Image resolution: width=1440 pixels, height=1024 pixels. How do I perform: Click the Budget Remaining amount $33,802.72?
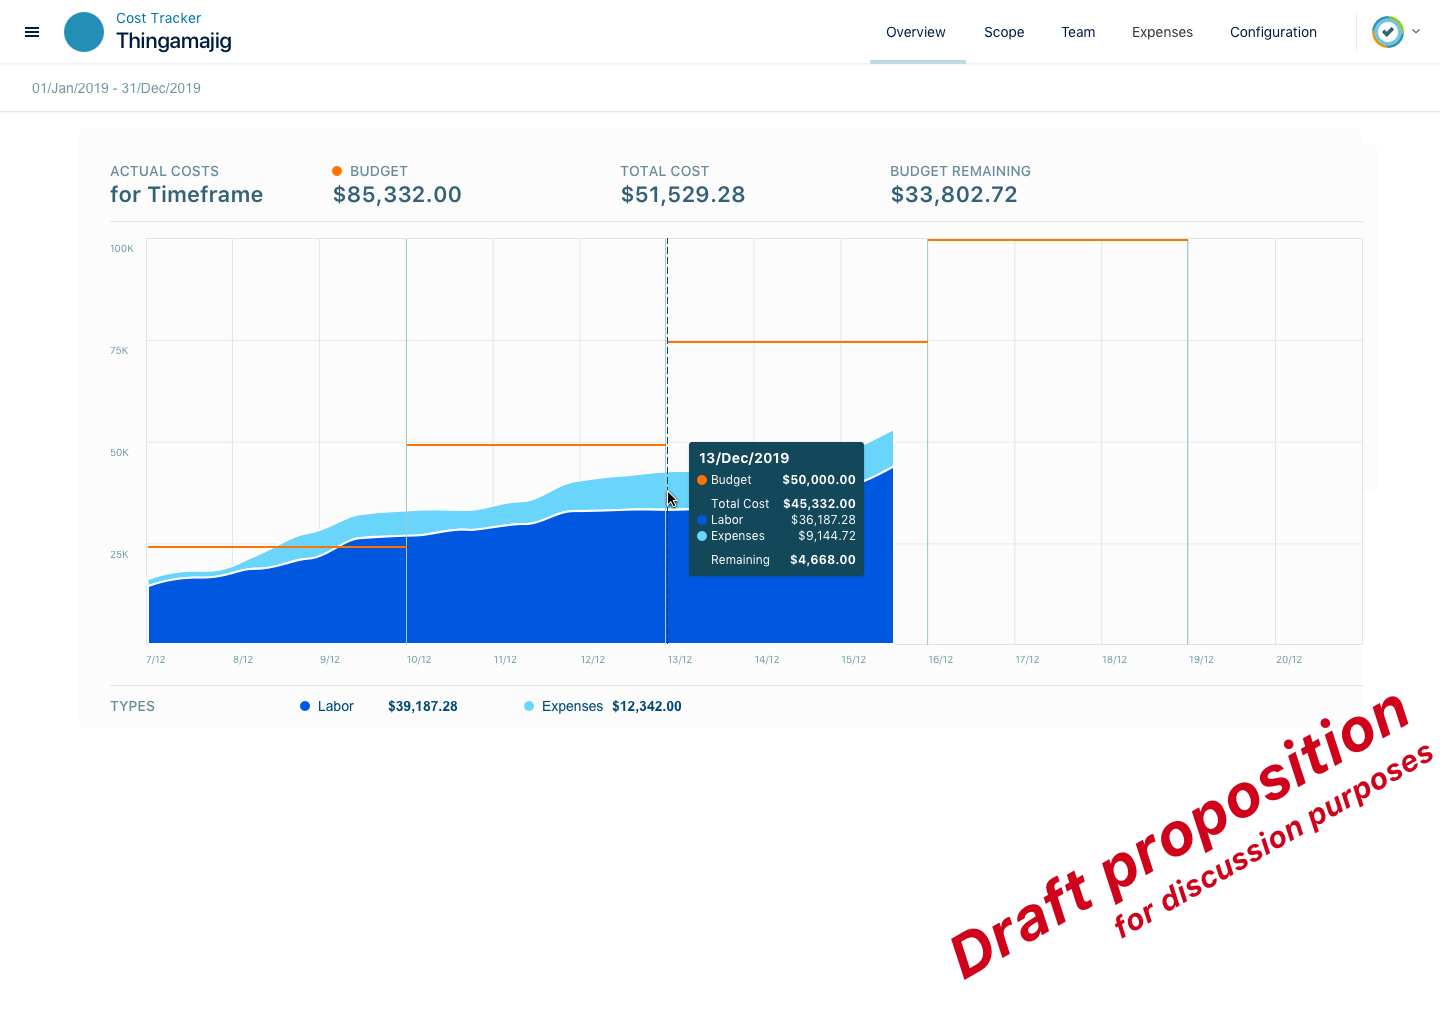coord(953,195)
